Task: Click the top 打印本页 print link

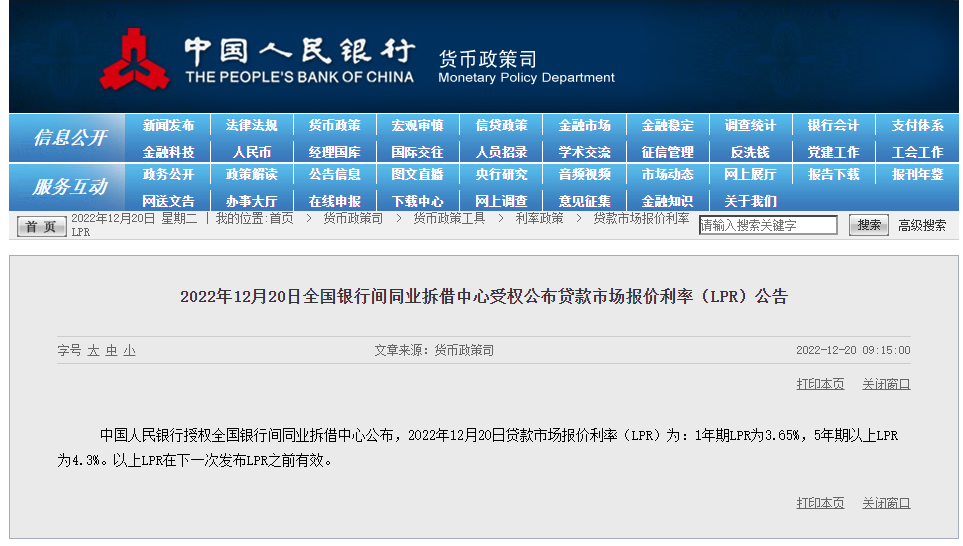Action: click(x=820, y=384)
